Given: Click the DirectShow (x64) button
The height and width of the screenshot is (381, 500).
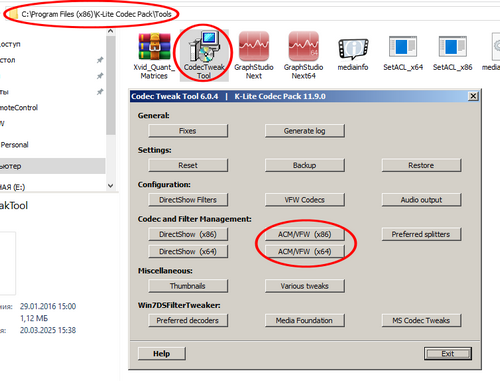Looking at the screenshot, I should click(x=188, y=251).
